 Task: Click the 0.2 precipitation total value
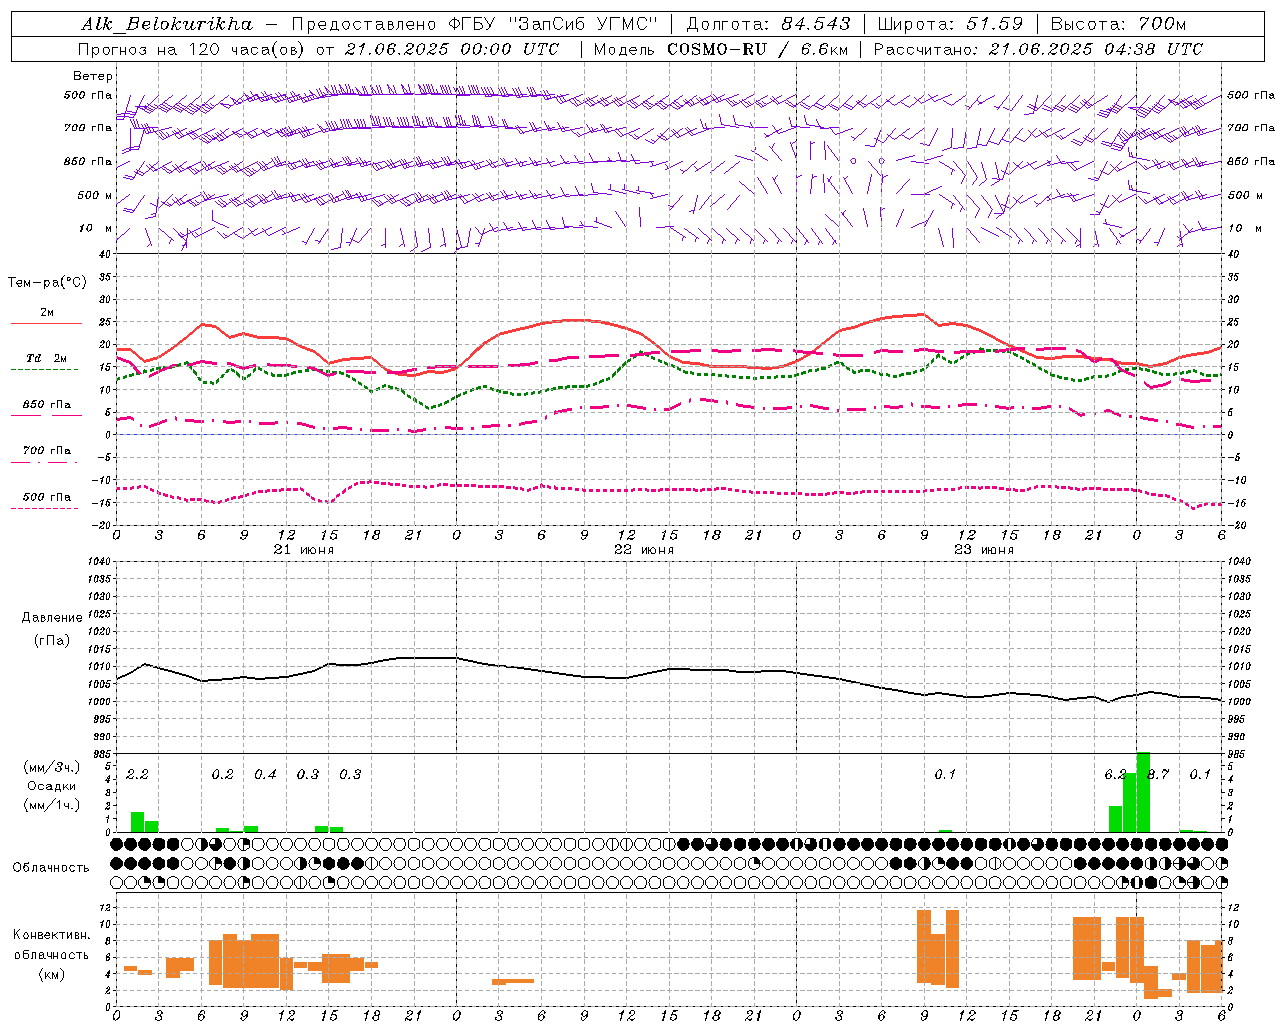coord(222,774)
